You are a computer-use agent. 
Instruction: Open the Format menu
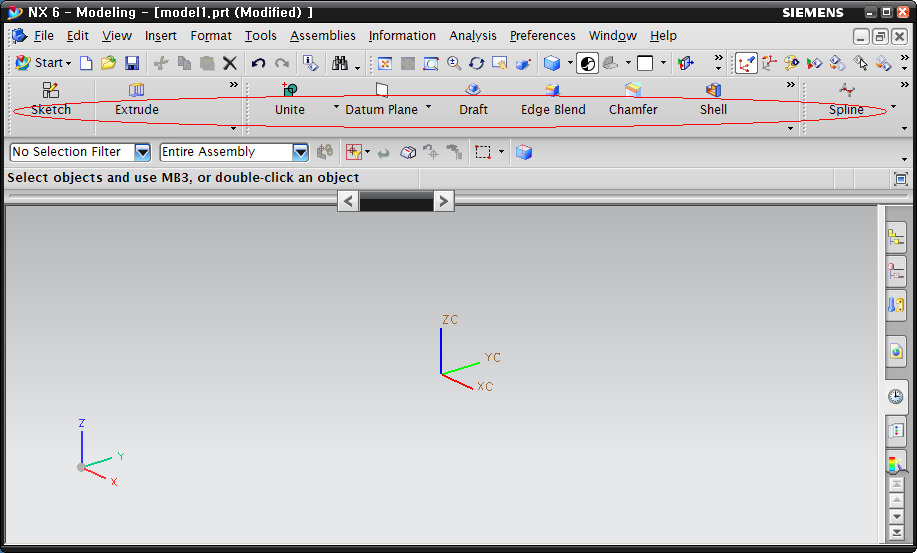211,36
